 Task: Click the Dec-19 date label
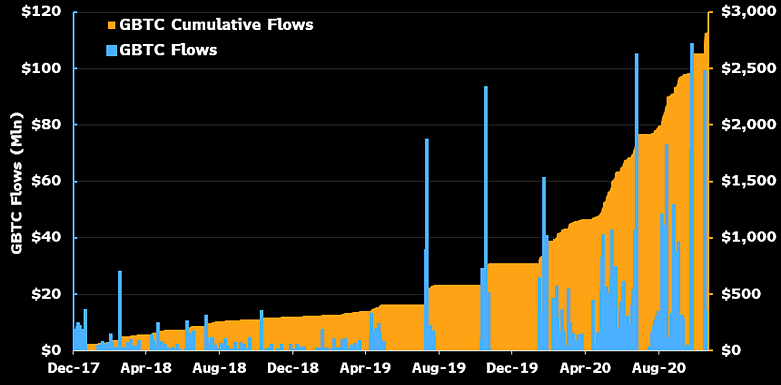tap(513, 369)
